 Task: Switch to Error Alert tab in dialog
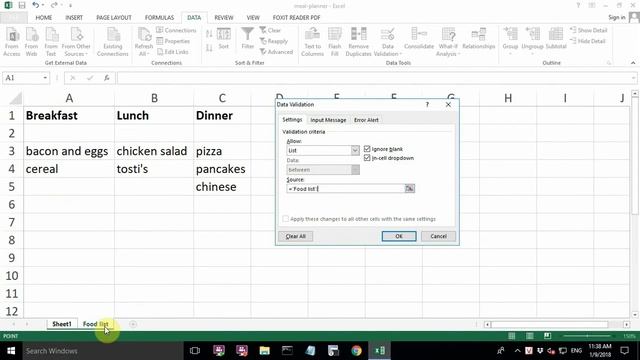pyautogui.click(x=366, y=120)
